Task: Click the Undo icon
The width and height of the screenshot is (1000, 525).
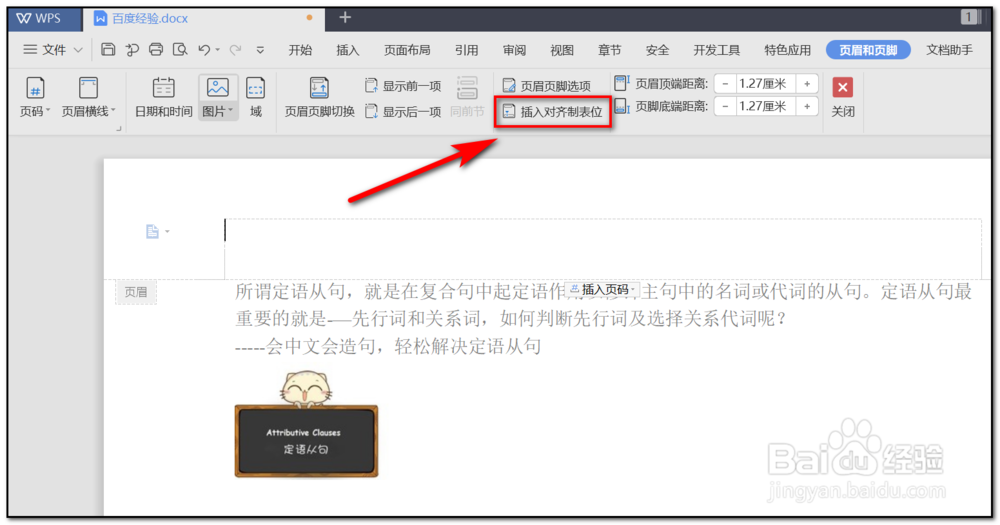Action: coord(204,49)
